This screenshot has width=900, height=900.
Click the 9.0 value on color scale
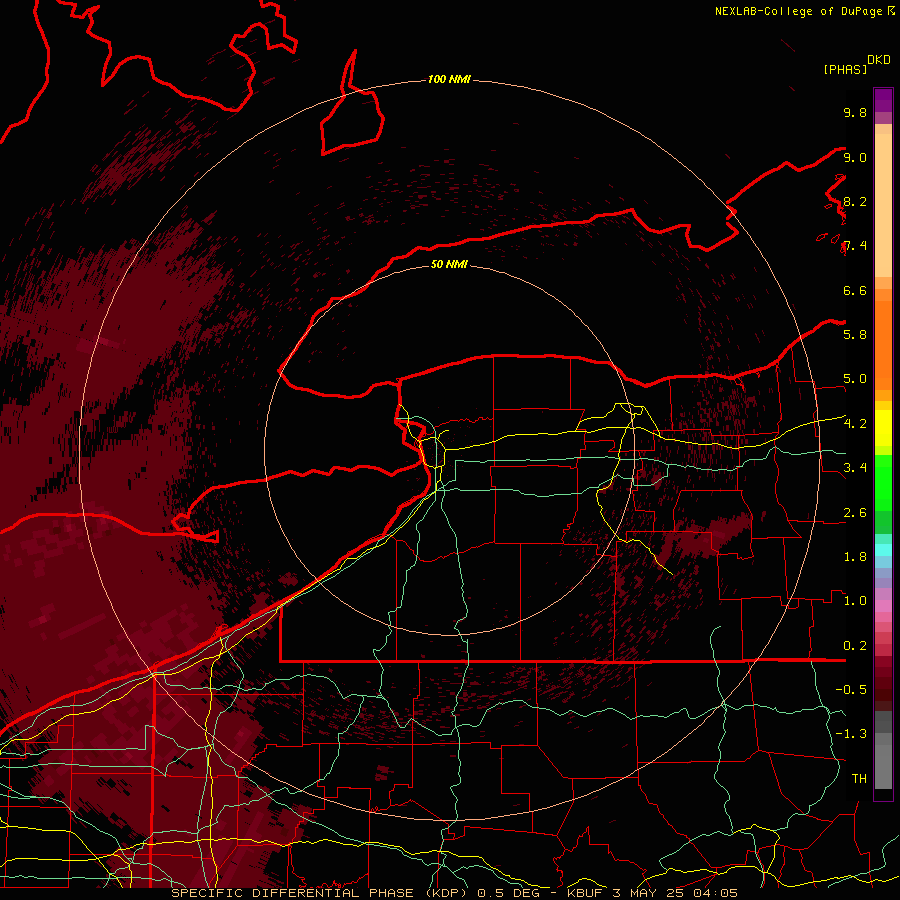(x=855, y=158)
